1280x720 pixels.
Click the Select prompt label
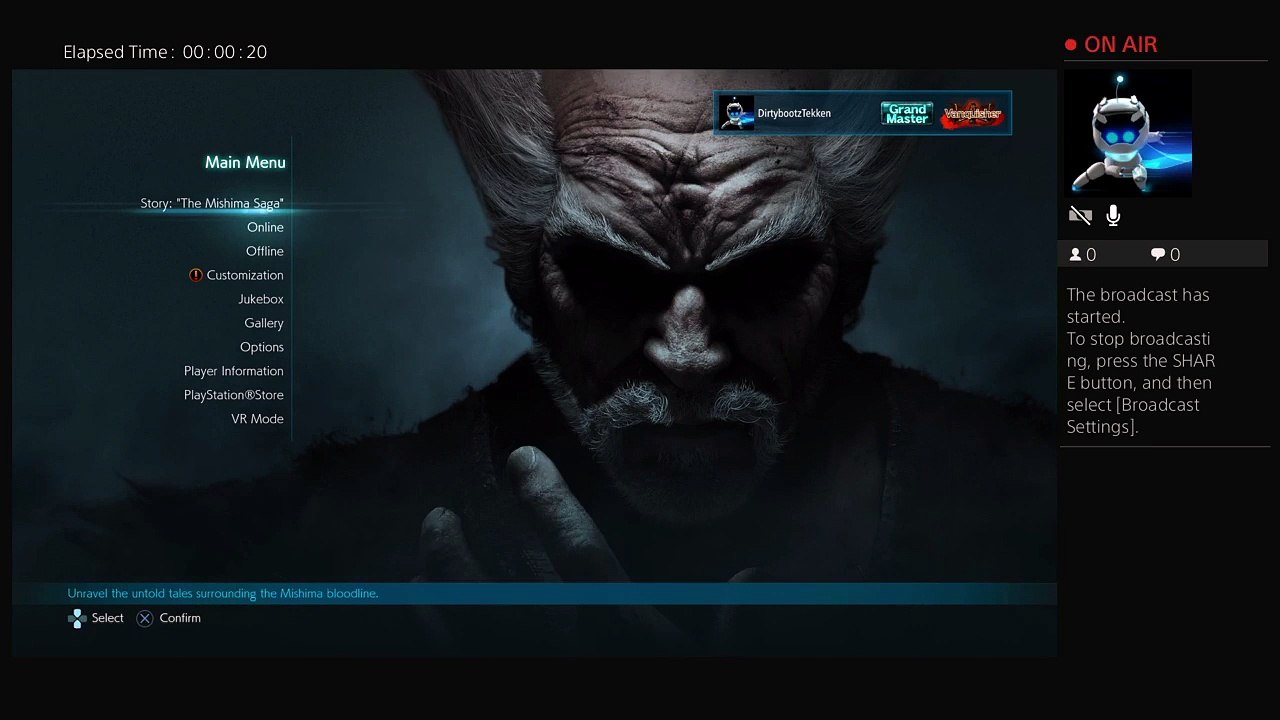108,618
